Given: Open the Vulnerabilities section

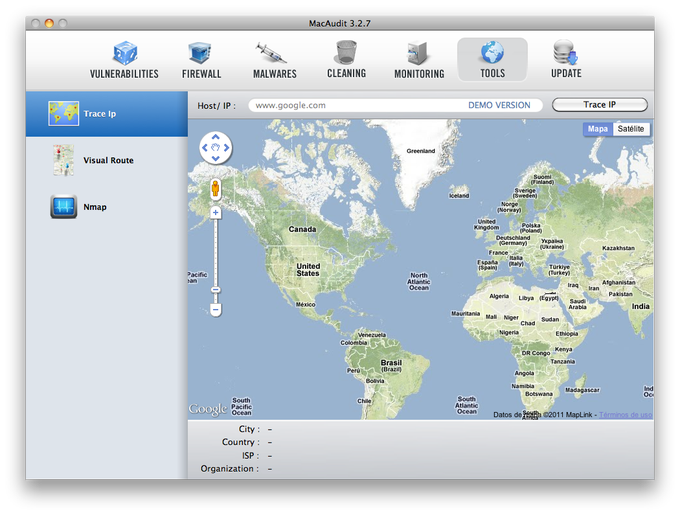Looking at the screenshot, I should click(124, 60).
